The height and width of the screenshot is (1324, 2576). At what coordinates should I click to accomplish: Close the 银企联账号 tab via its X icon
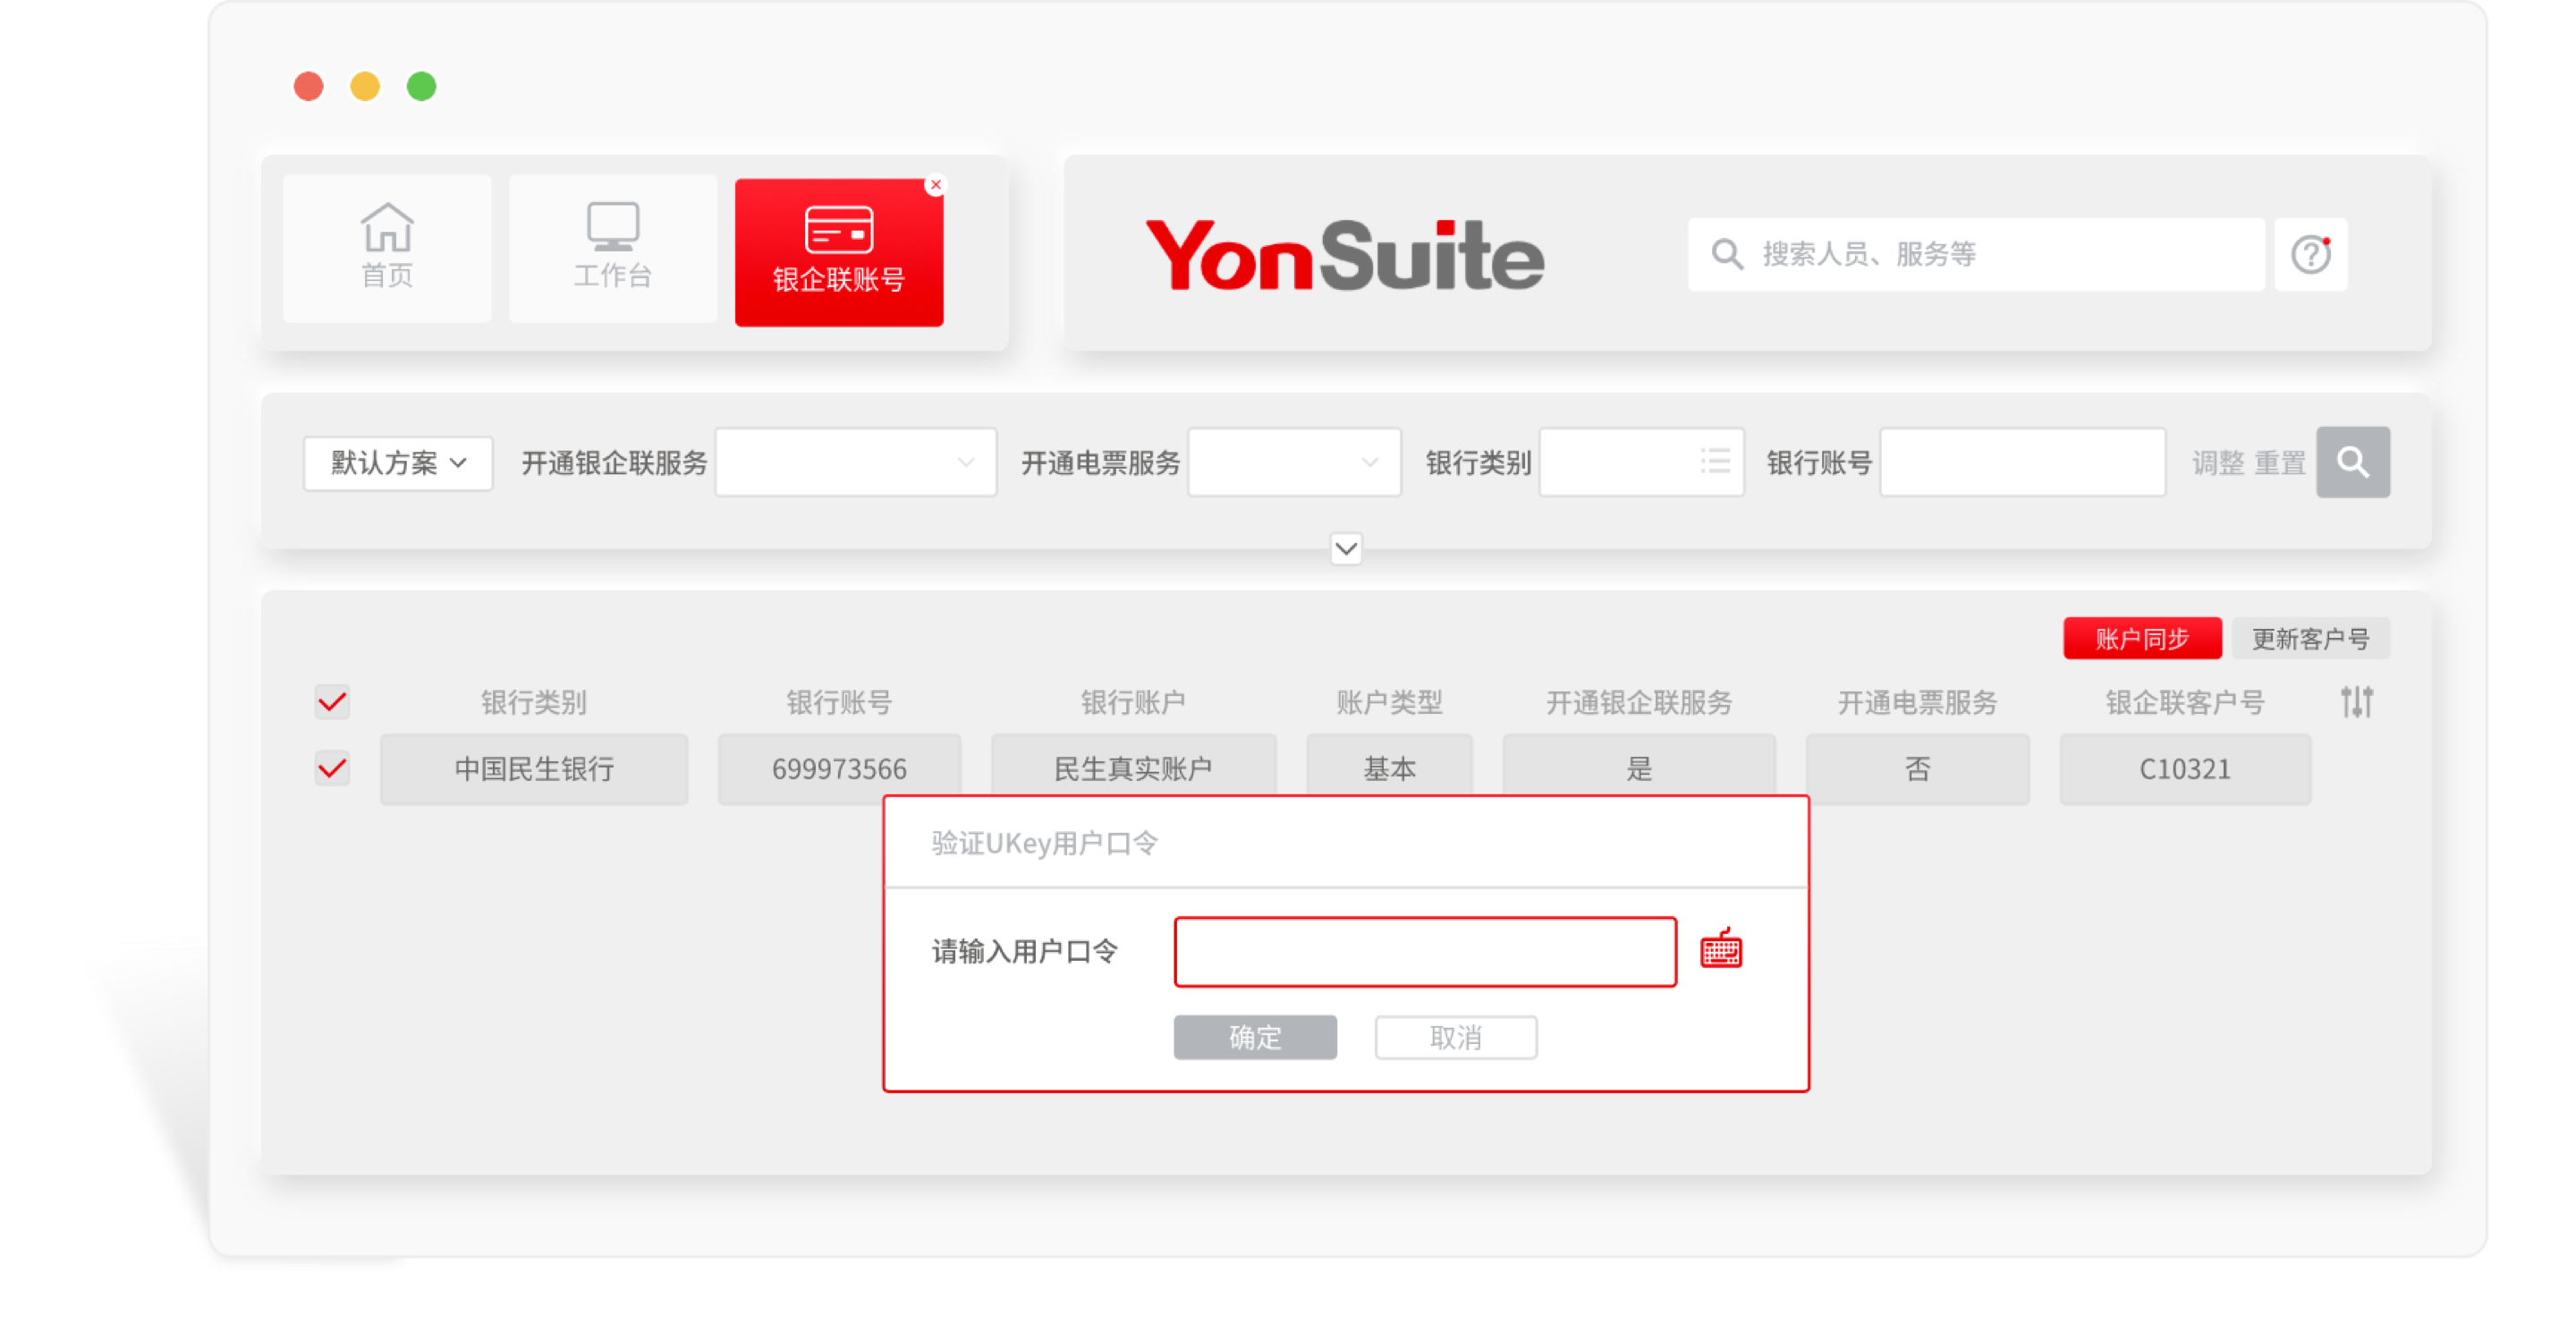click(936, 184)
